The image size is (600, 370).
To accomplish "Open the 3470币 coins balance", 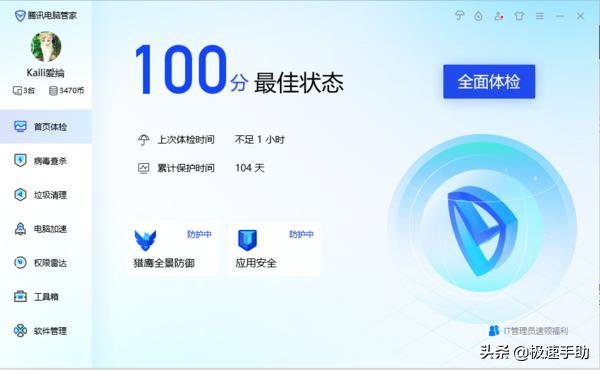I will click(67, 90).
